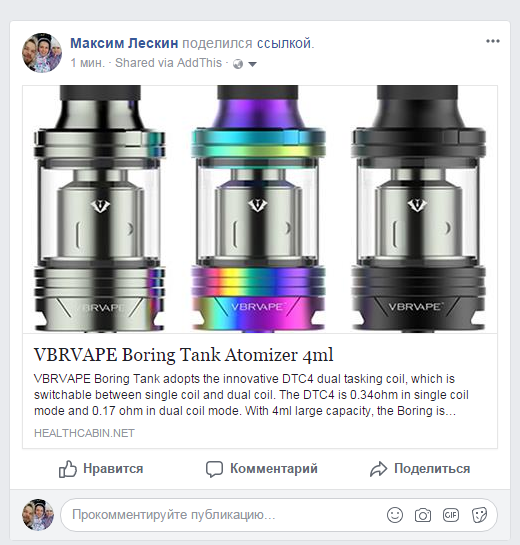Click the vape tanks preview image
This screenshot has height=545, width=520.
[x=260, y=209]
